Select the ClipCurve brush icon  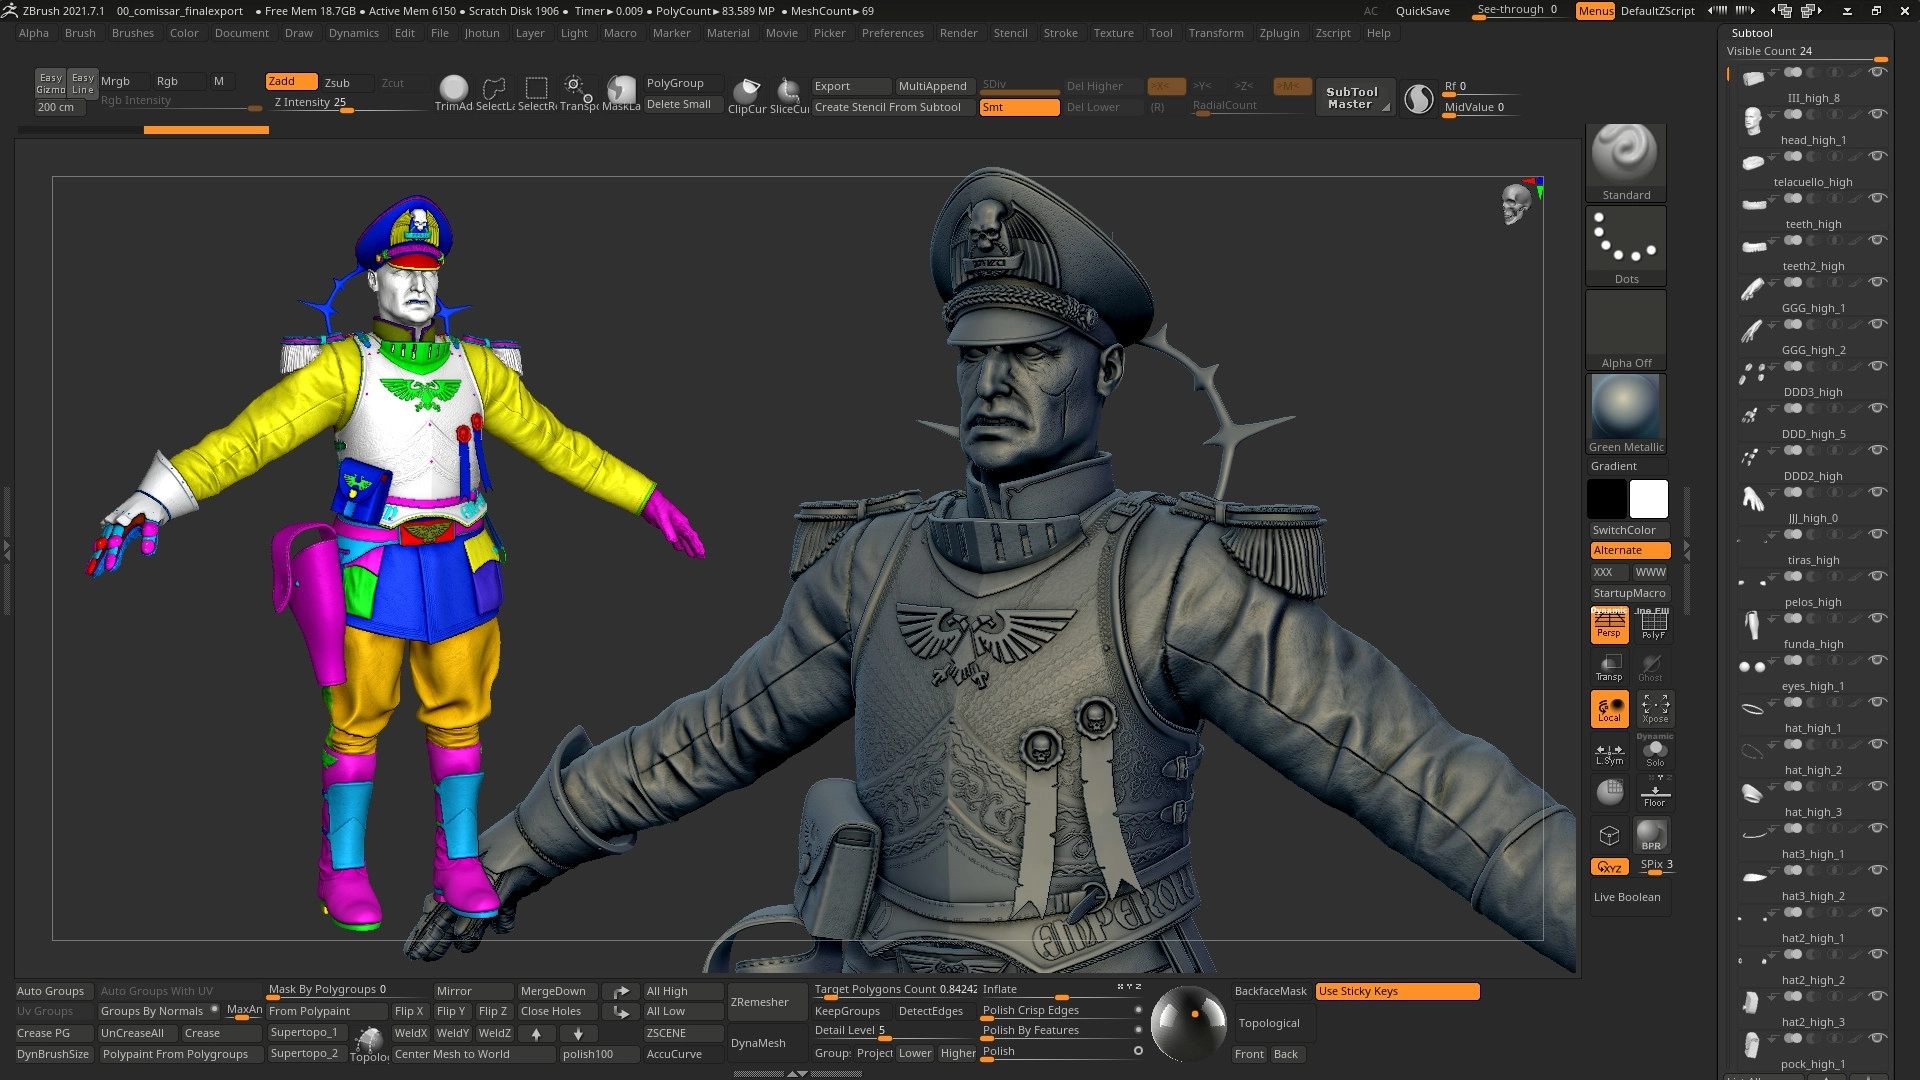click(746, 91)
